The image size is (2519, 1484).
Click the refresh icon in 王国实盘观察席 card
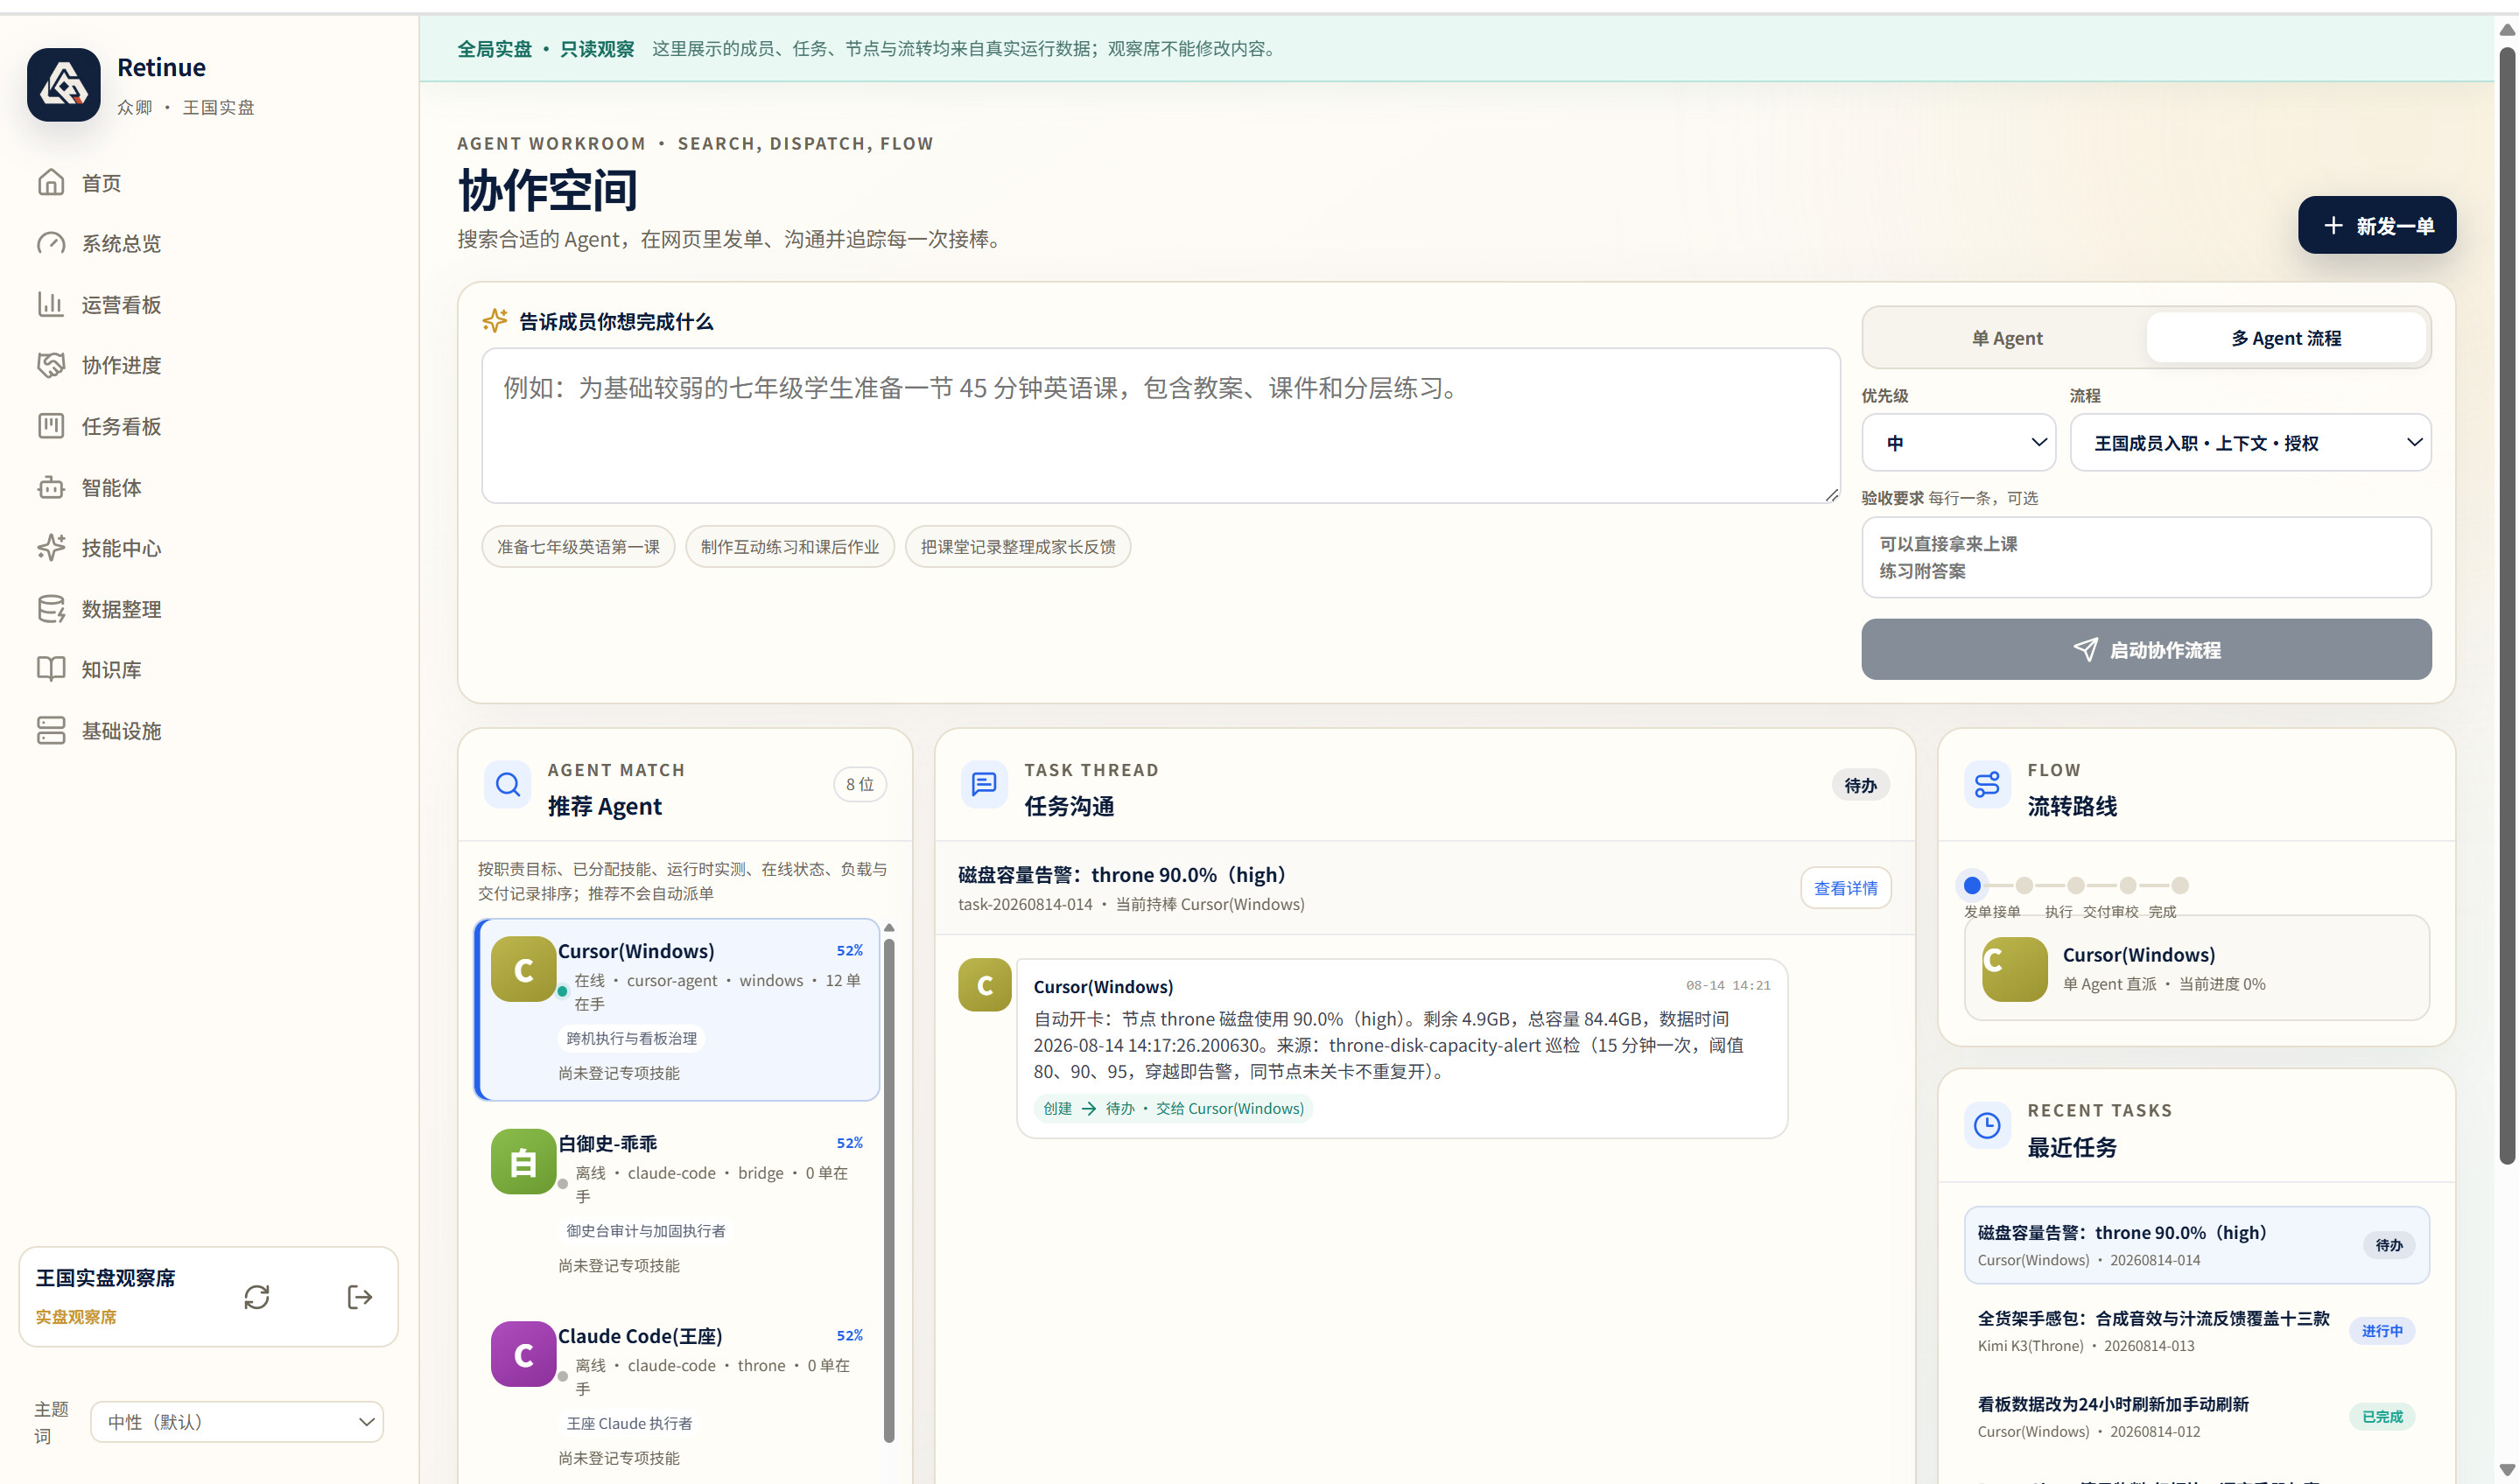tap(257, 1297)
